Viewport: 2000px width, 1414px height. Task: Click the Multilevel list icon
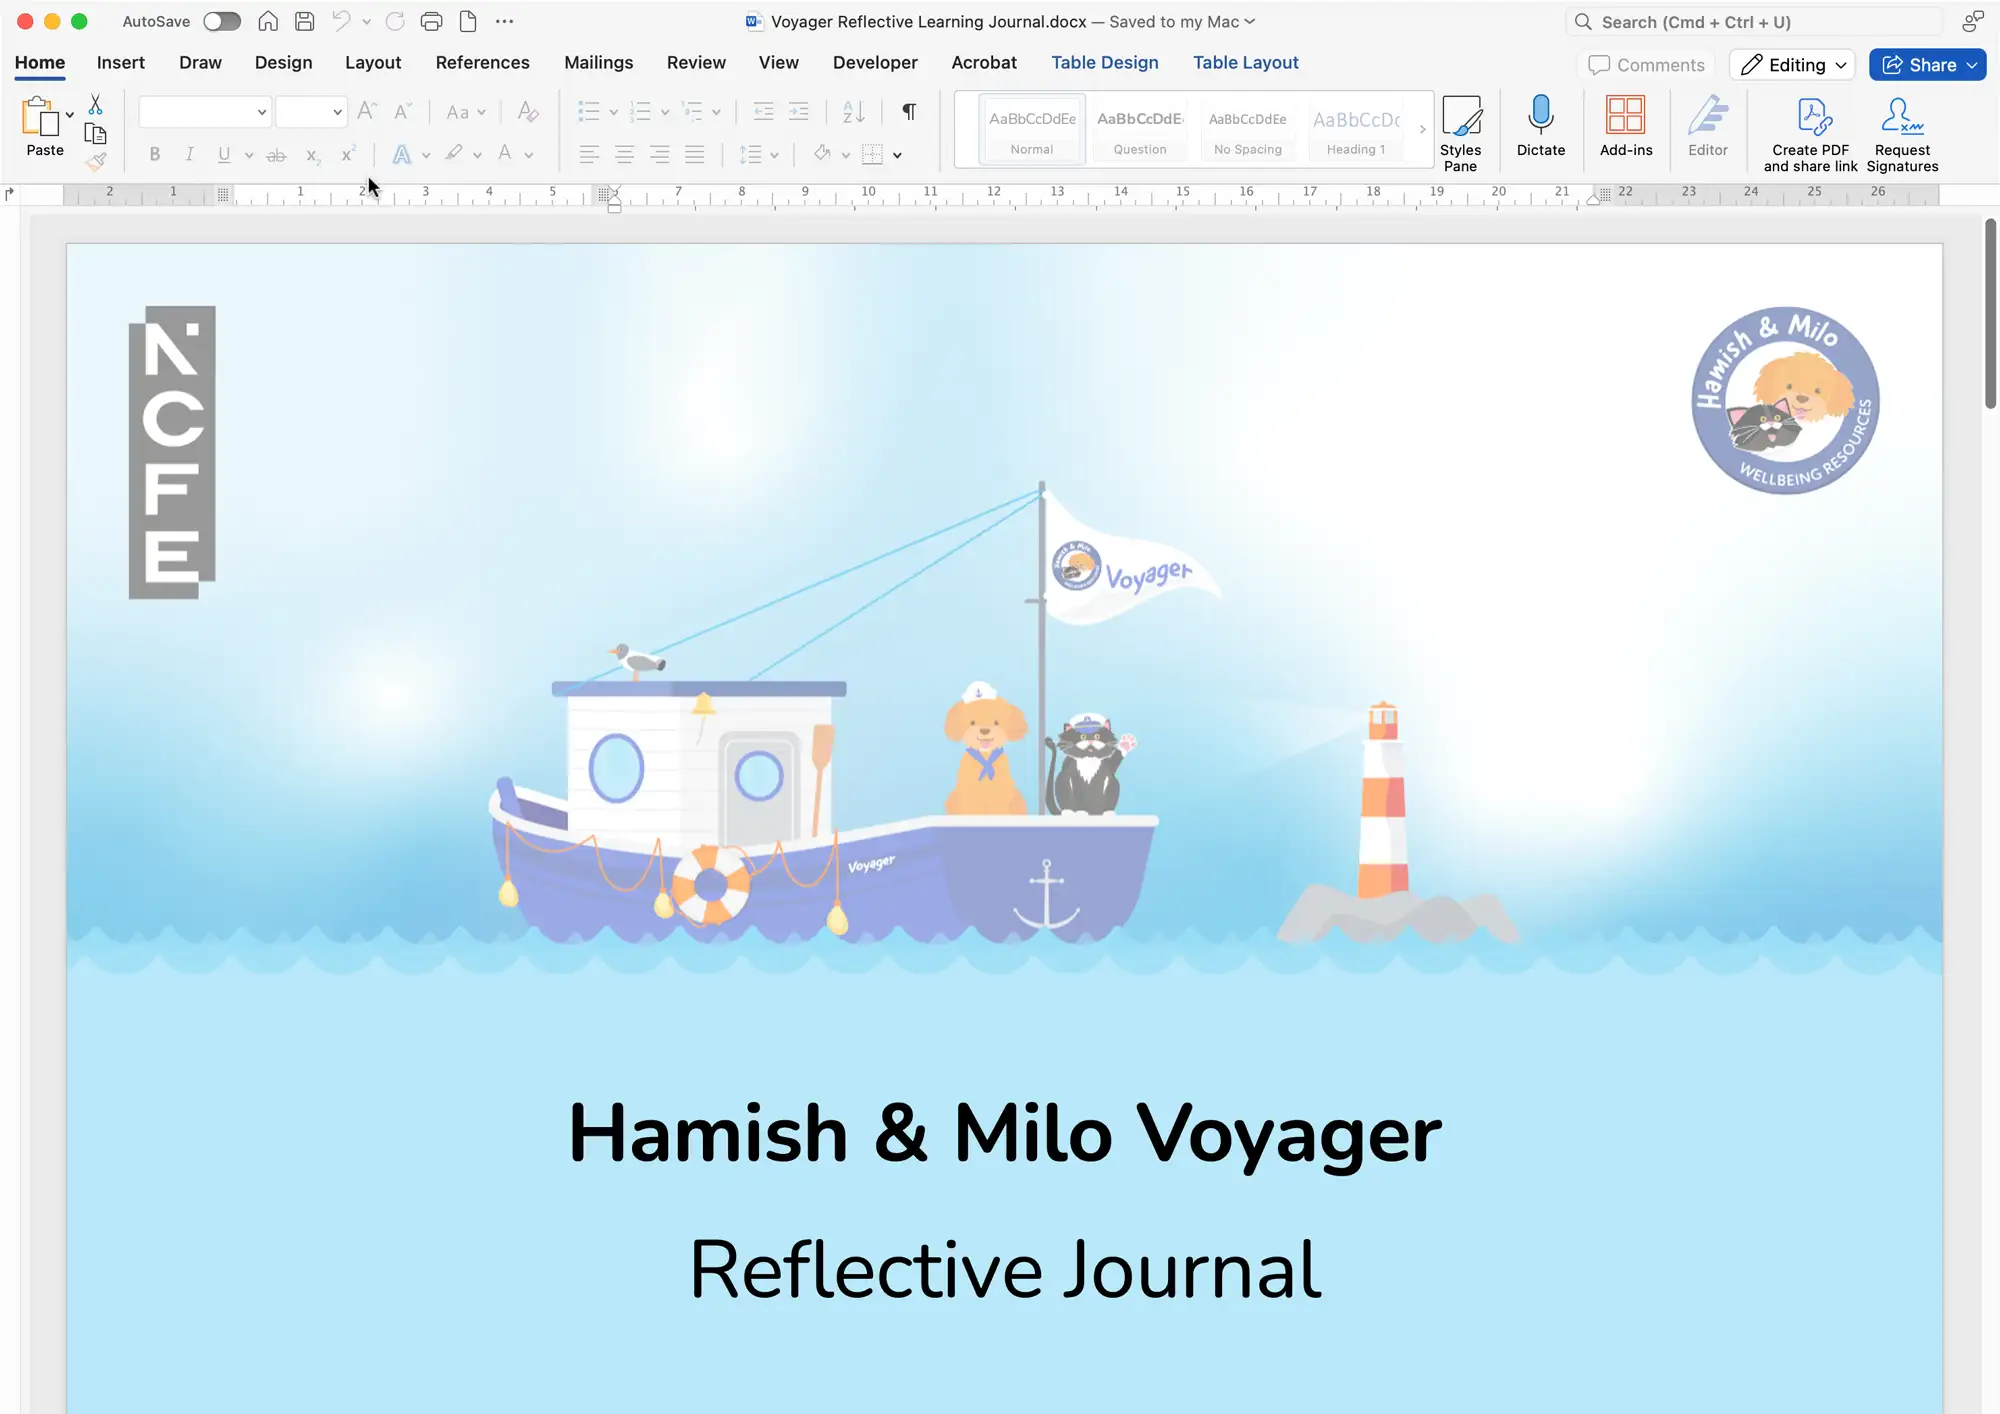tap(692, 111)
